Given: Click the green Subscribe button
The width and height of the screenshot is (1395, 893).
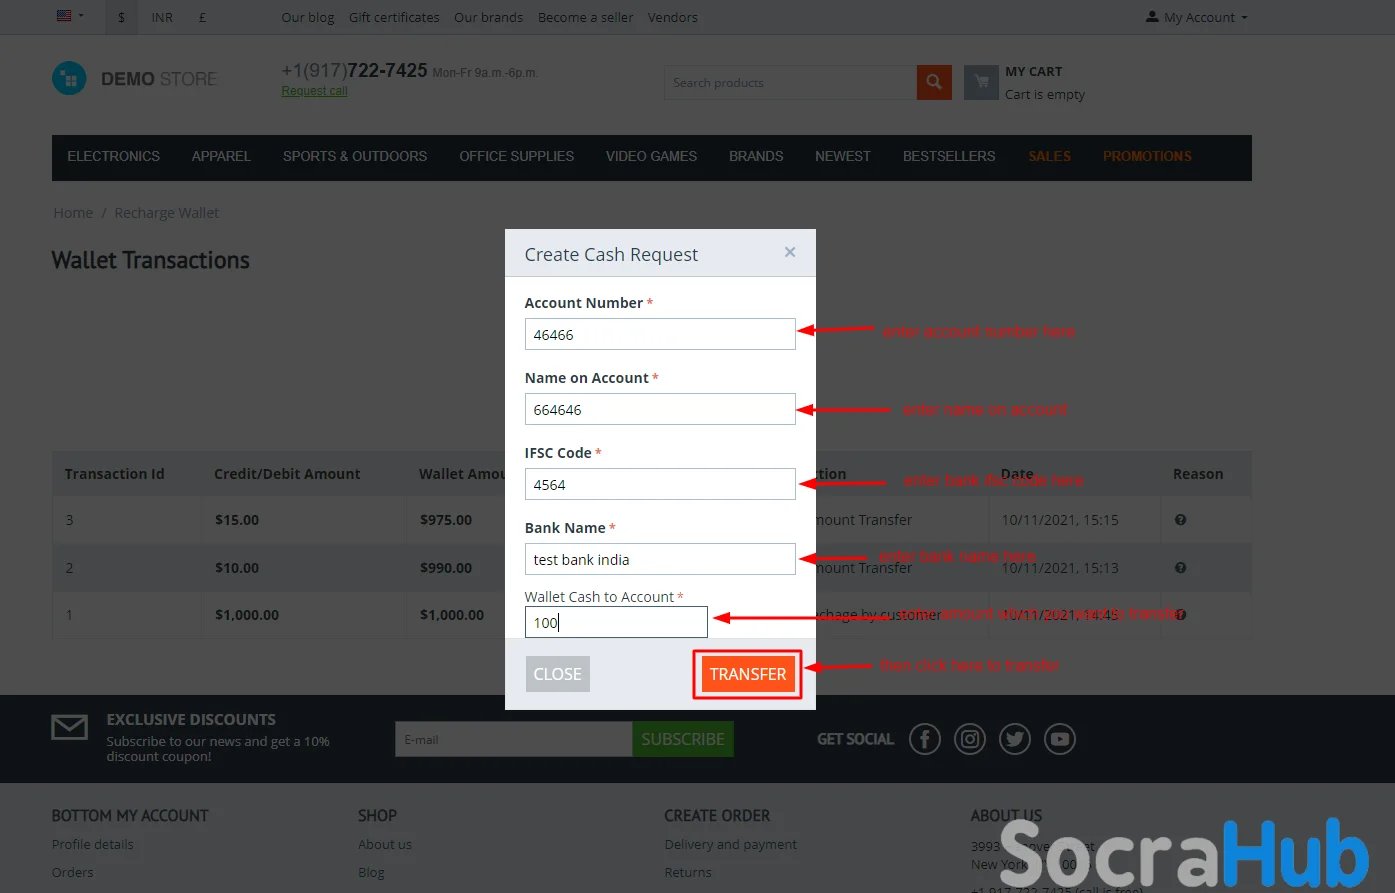Looking at the screenshot, I should pyautogui.click(x=683, y=740).
